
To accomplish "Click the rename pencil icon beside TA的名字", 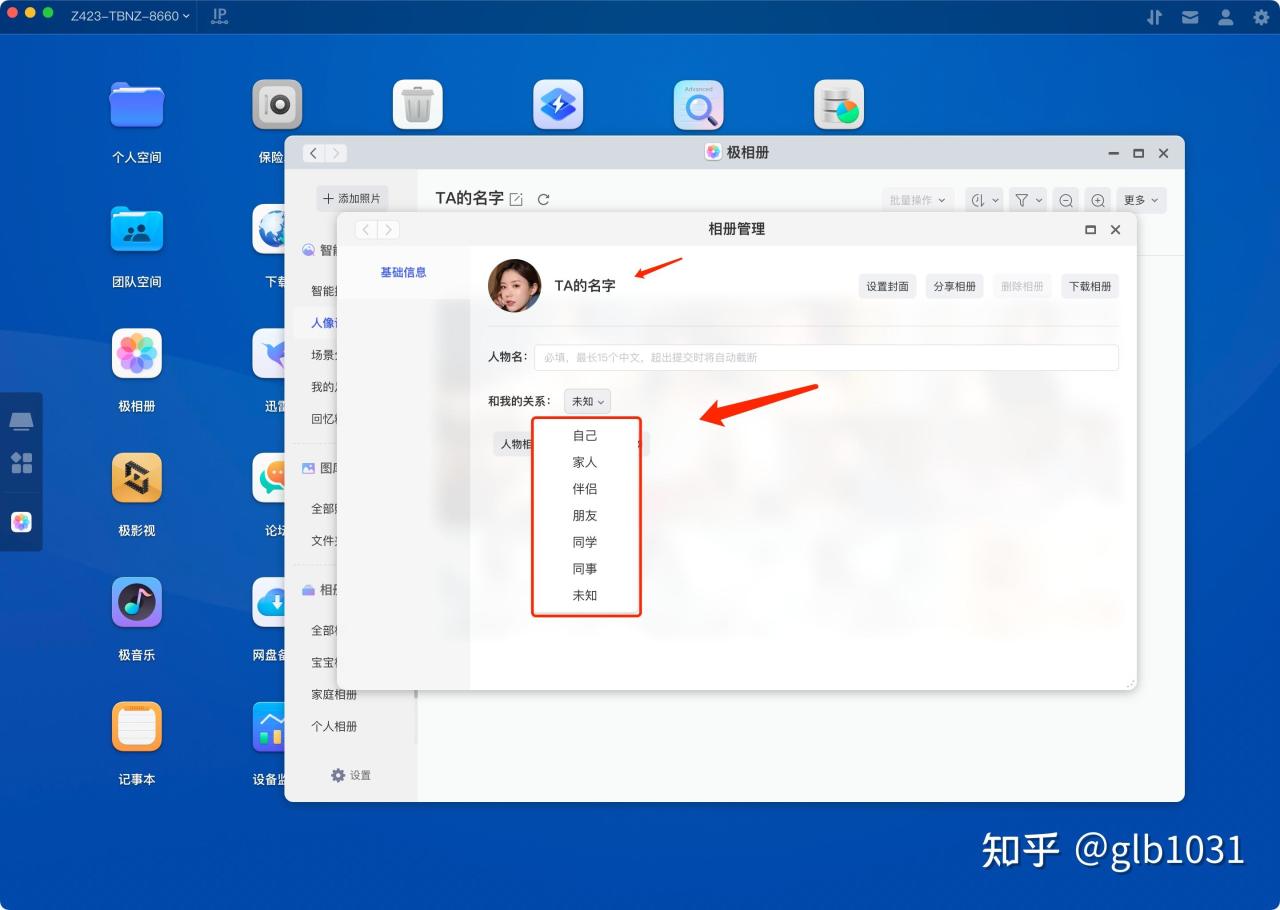I will point(516,198).
